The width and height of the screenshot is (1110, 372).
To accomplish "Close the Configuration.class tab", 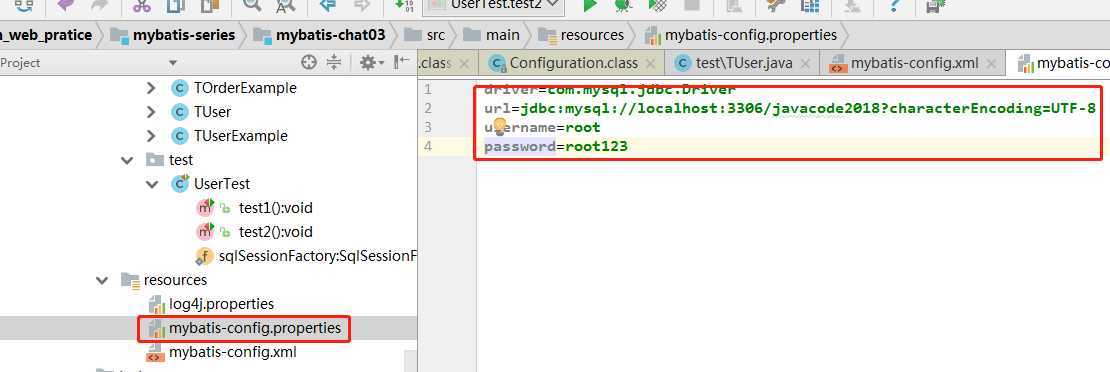I will [650, 64].
